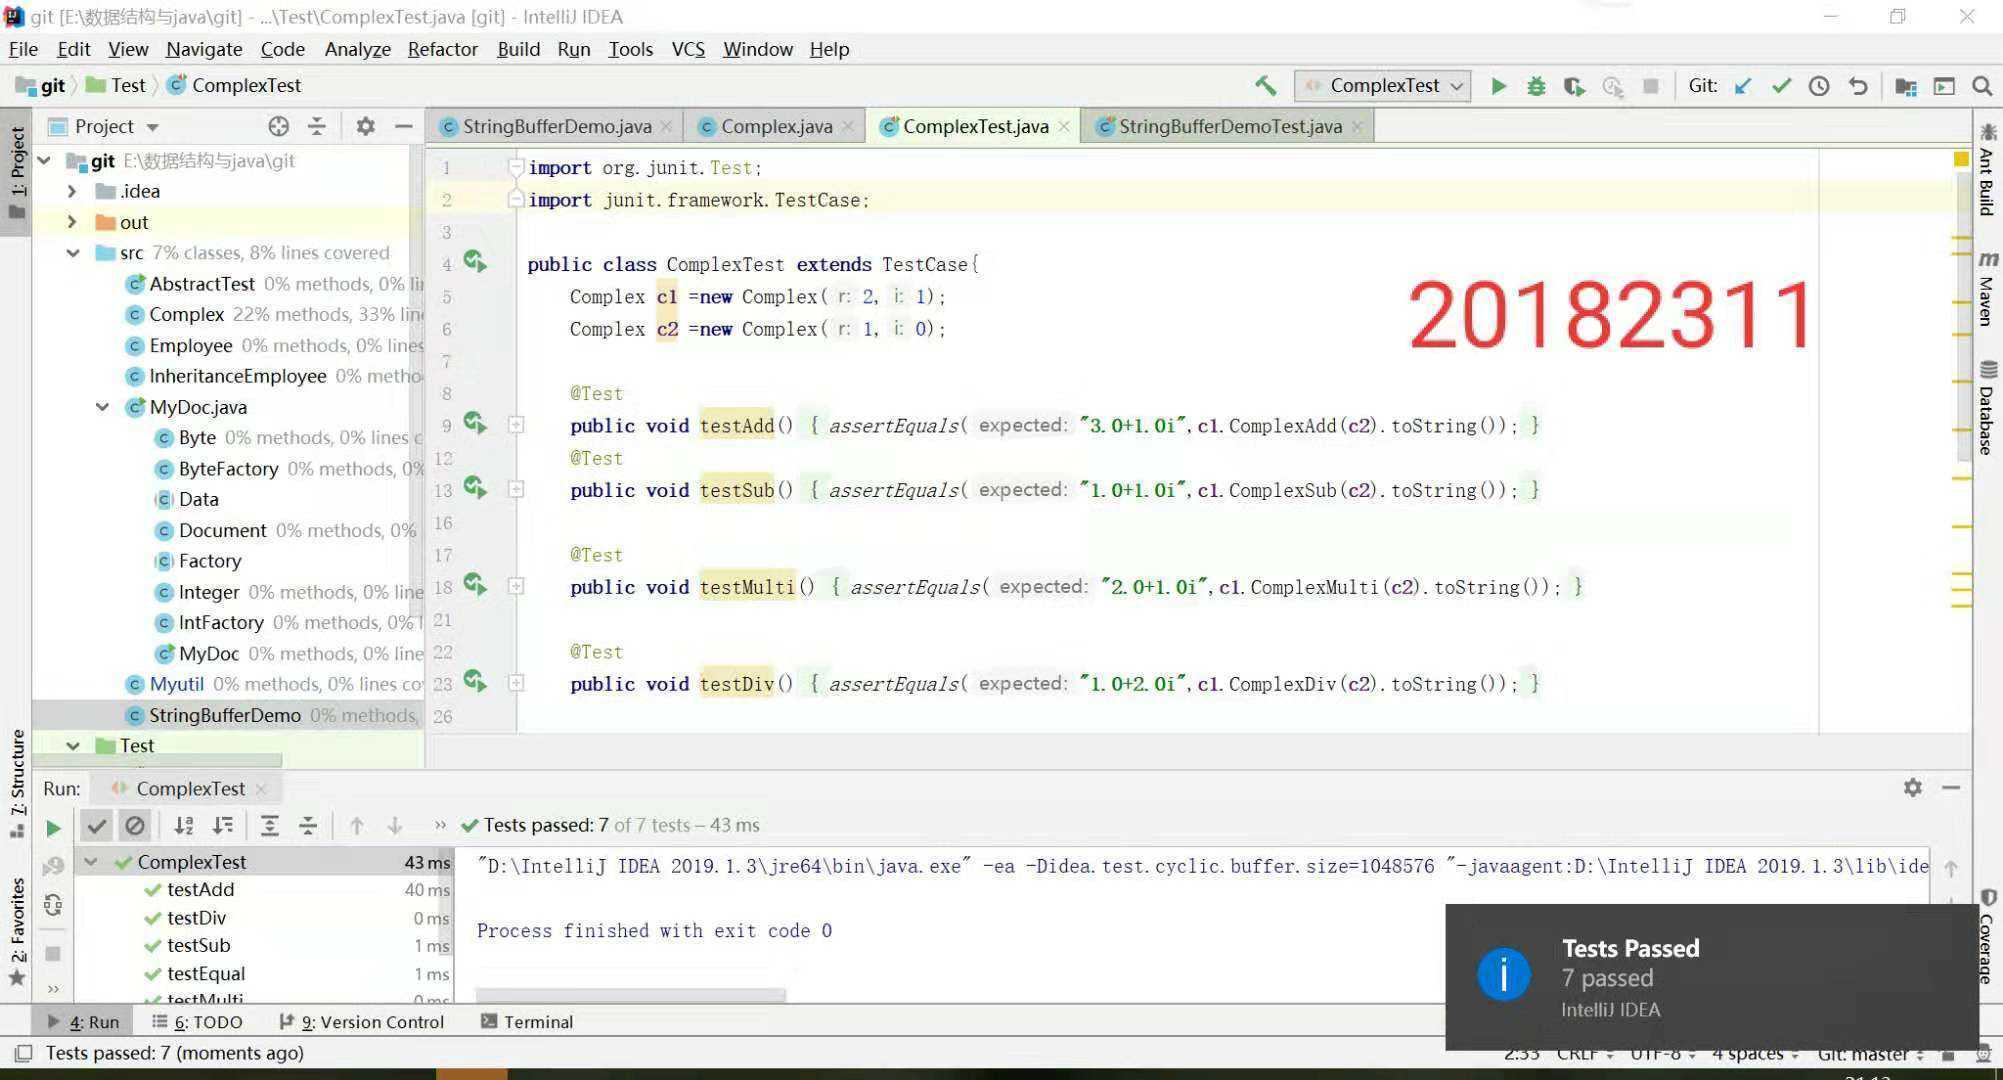Open the 6: TODO tool window
The width and height of the screenshot is (2003, 1080).
pyautogui.click(x=197, y=1022)
